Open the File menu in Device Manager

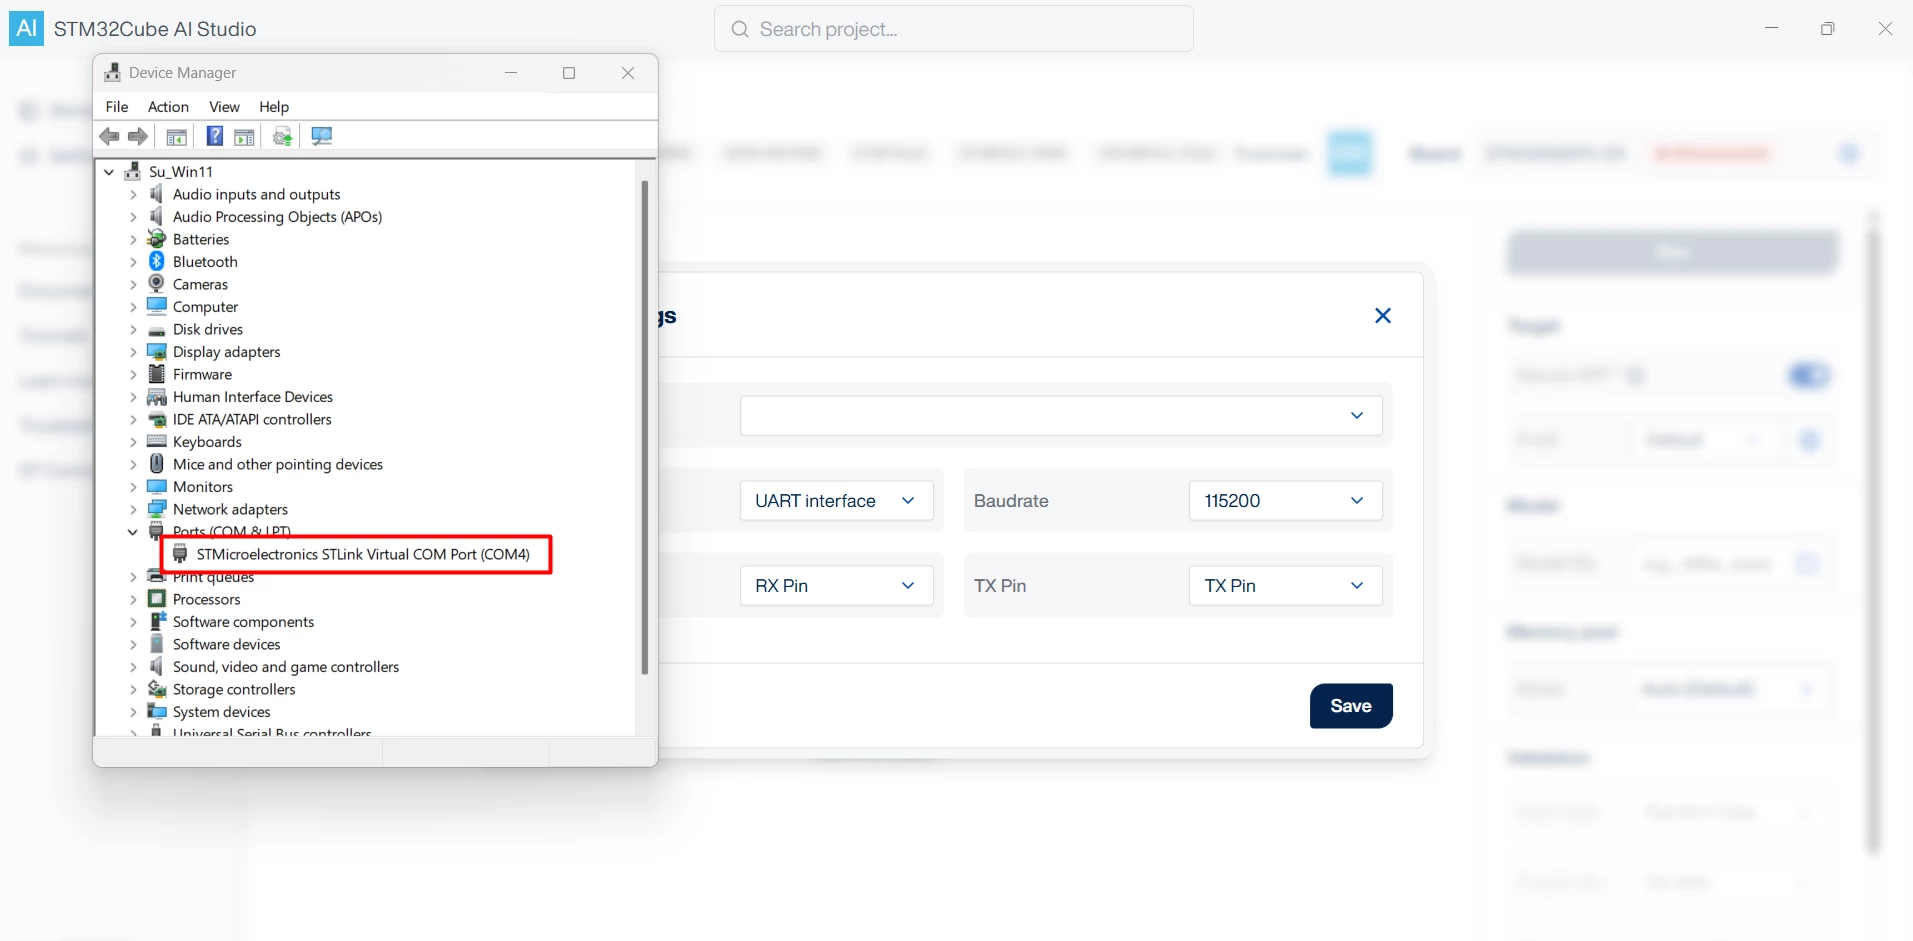[x=117, y=107]
